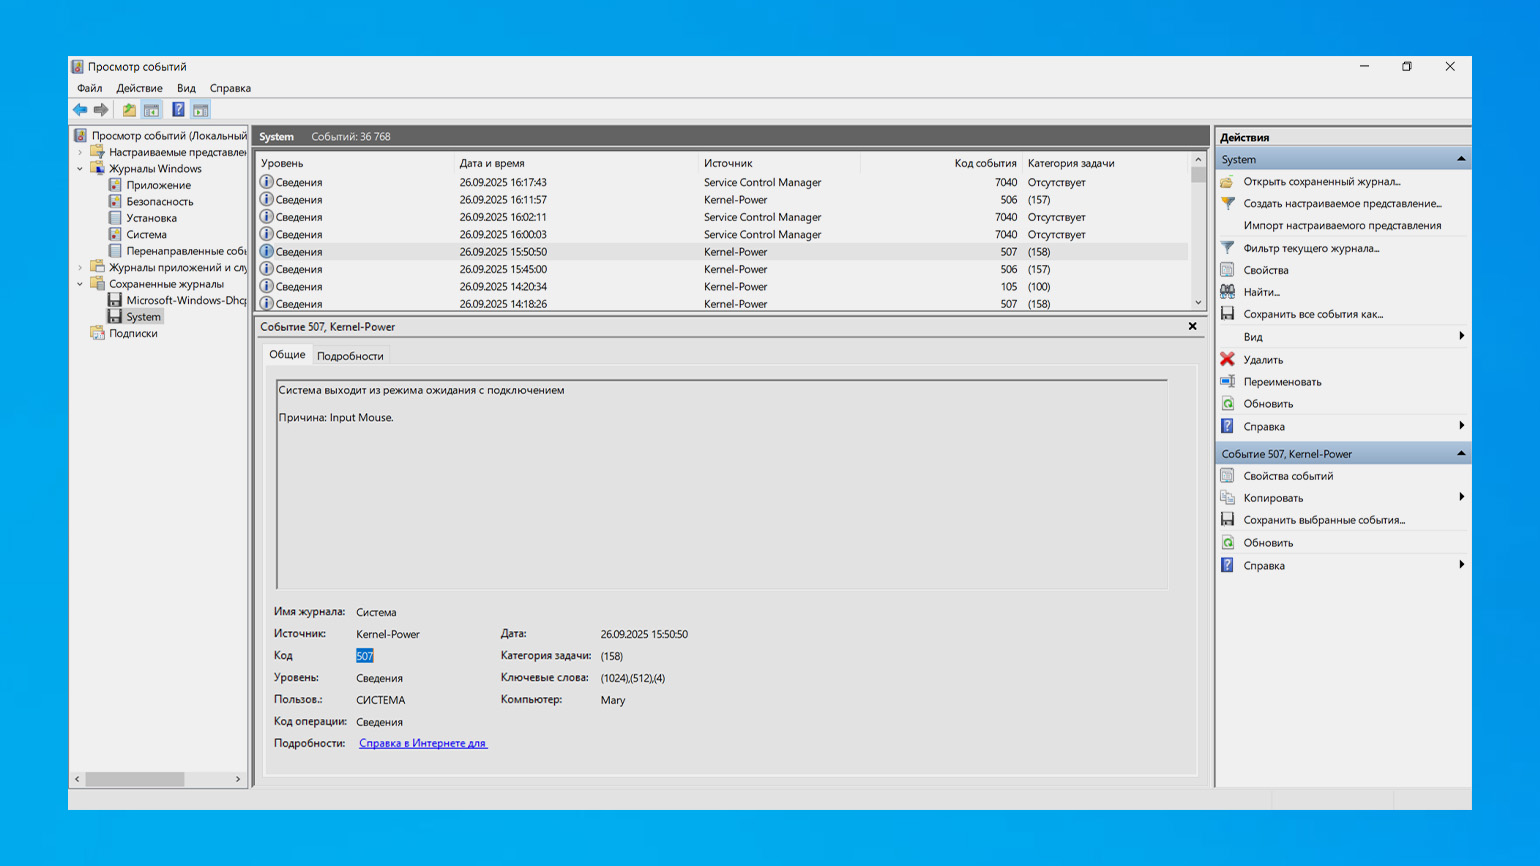Screen dimensions: 1540x866
Task: Switch to the 'Подробности' tab
Action: click(x=350, y=356)
